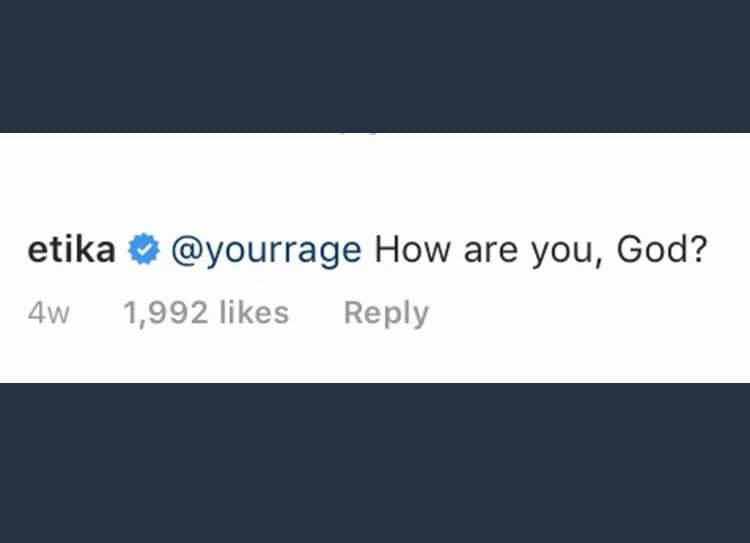Click Reply under etika's comment
This screenshot has height=543, width=750.
pyautogui.click(x=385, y=313)
